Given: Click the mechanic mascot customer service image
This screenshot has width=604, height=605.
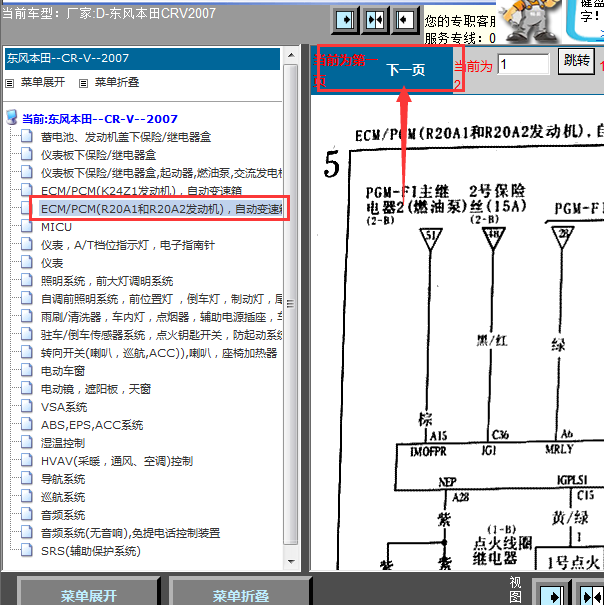Looking at the screenshot, I should [x=531, y=20].
